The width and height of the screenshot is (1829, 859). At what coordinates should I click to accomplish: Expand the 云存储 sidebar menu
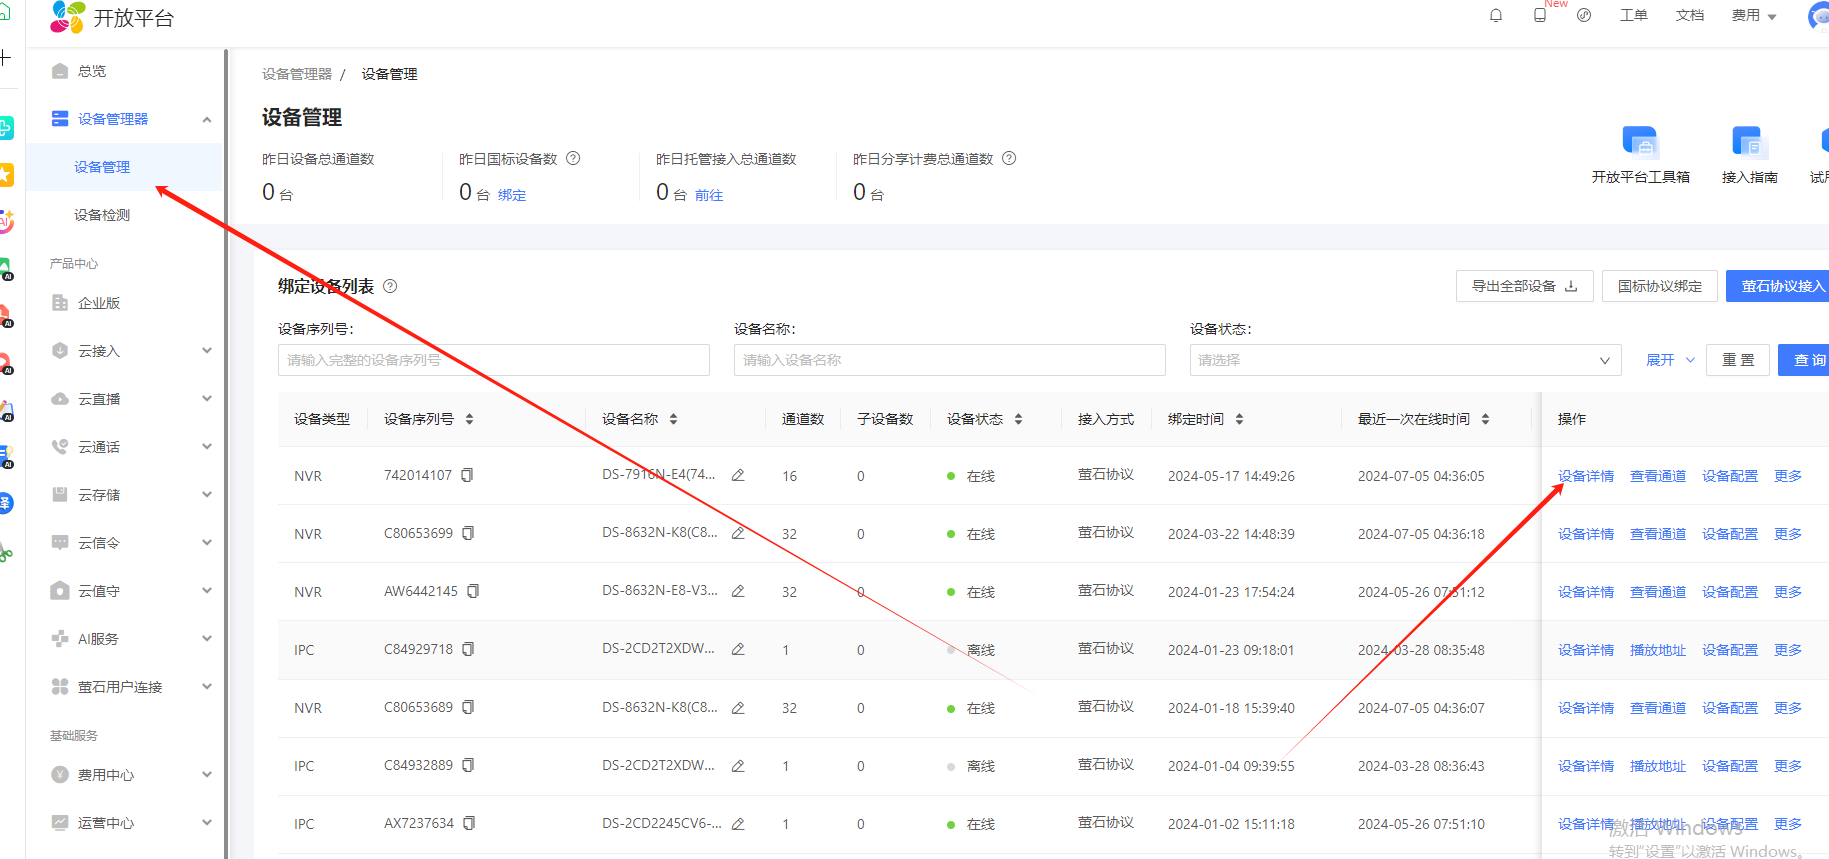207,494
